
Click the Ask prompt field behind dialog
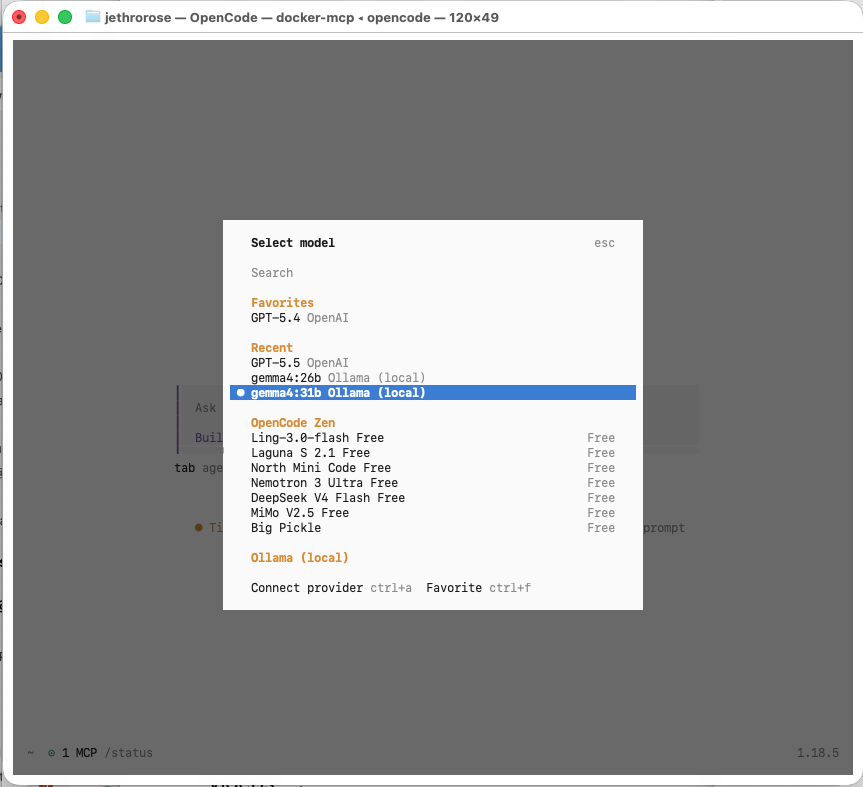[x=205, y=408]
